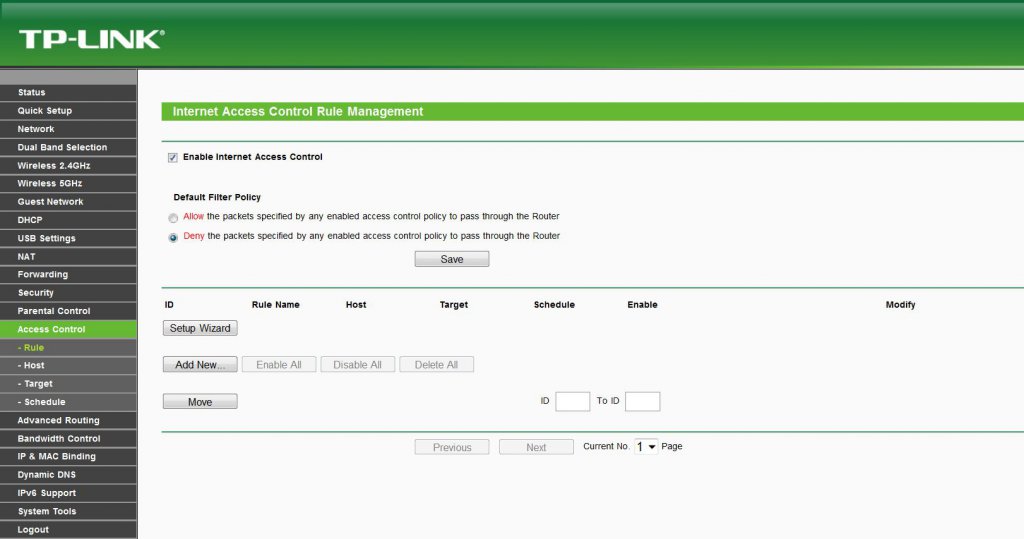1024x539 pixels.
Task: Open System Tools
Action: 68,511
